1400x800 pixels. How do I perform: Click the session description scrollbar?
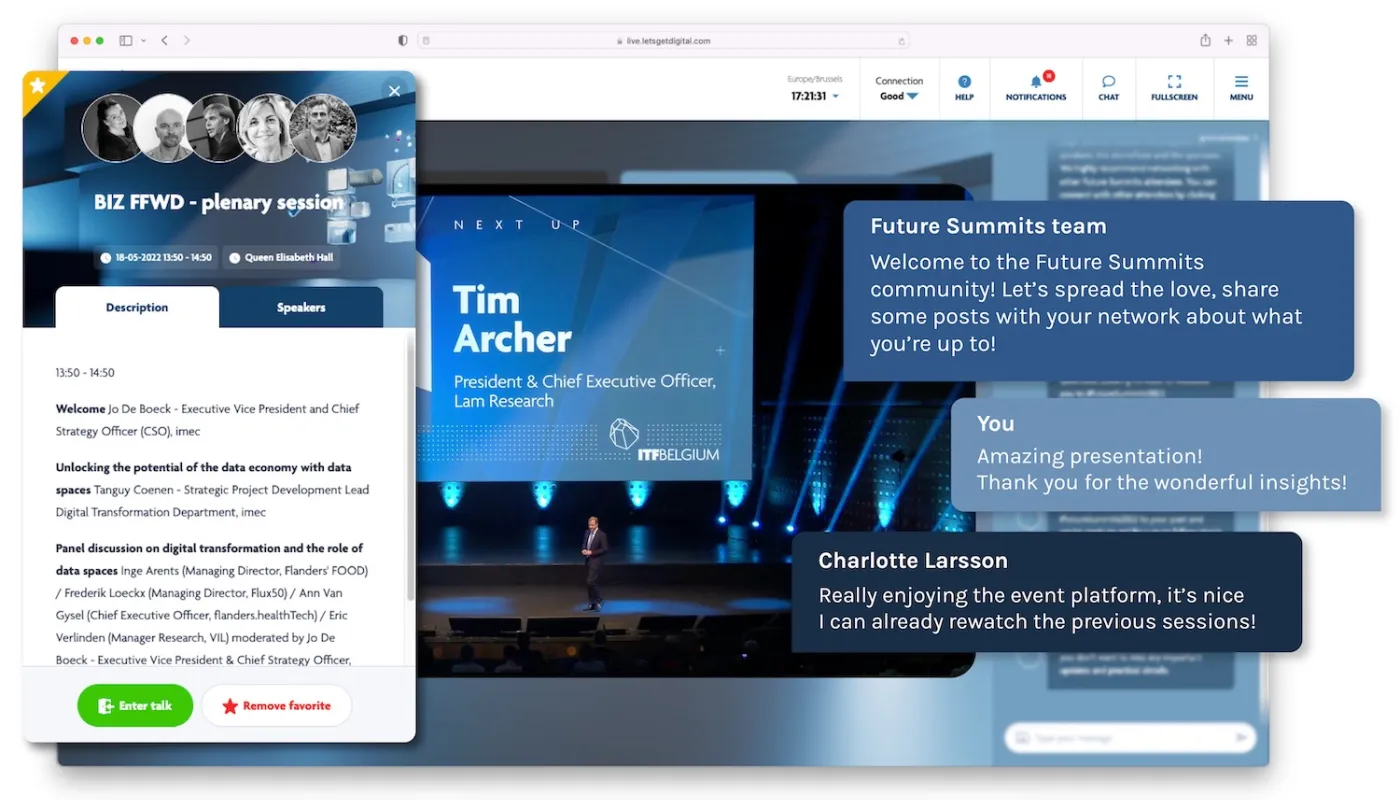[409, 470]
